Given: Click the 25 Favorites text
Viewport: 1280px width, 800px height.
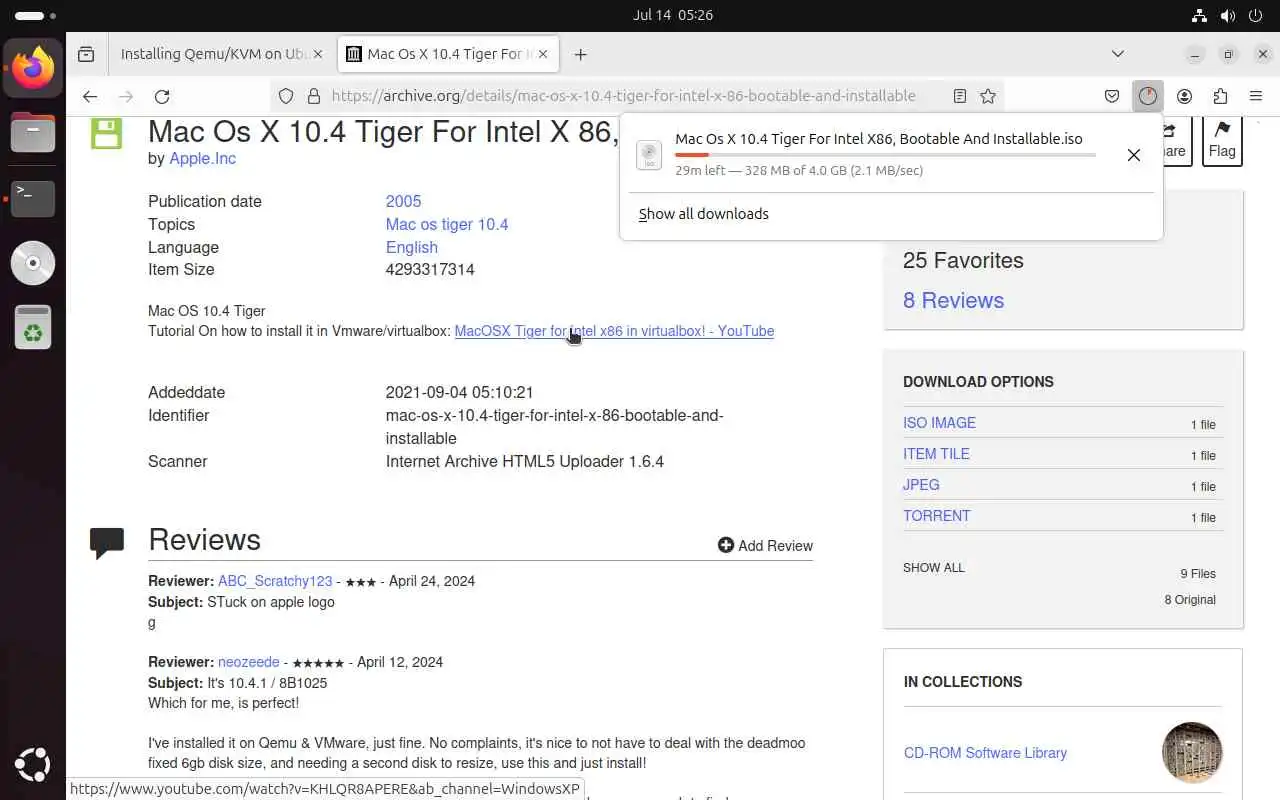Looking at the screenshot, I should click(x=963, y=261).
